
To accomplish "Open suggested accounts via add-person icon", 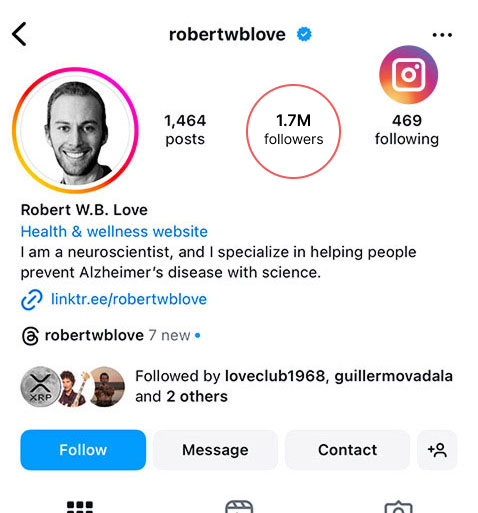I will 437,450.
